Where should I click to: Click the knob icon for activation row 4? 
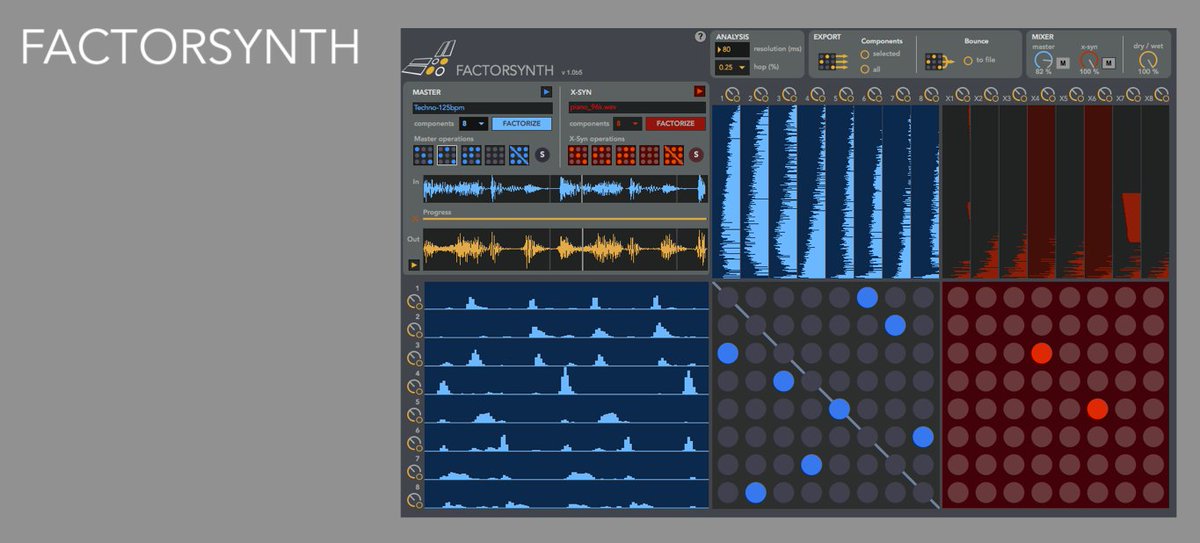[415, 386]
